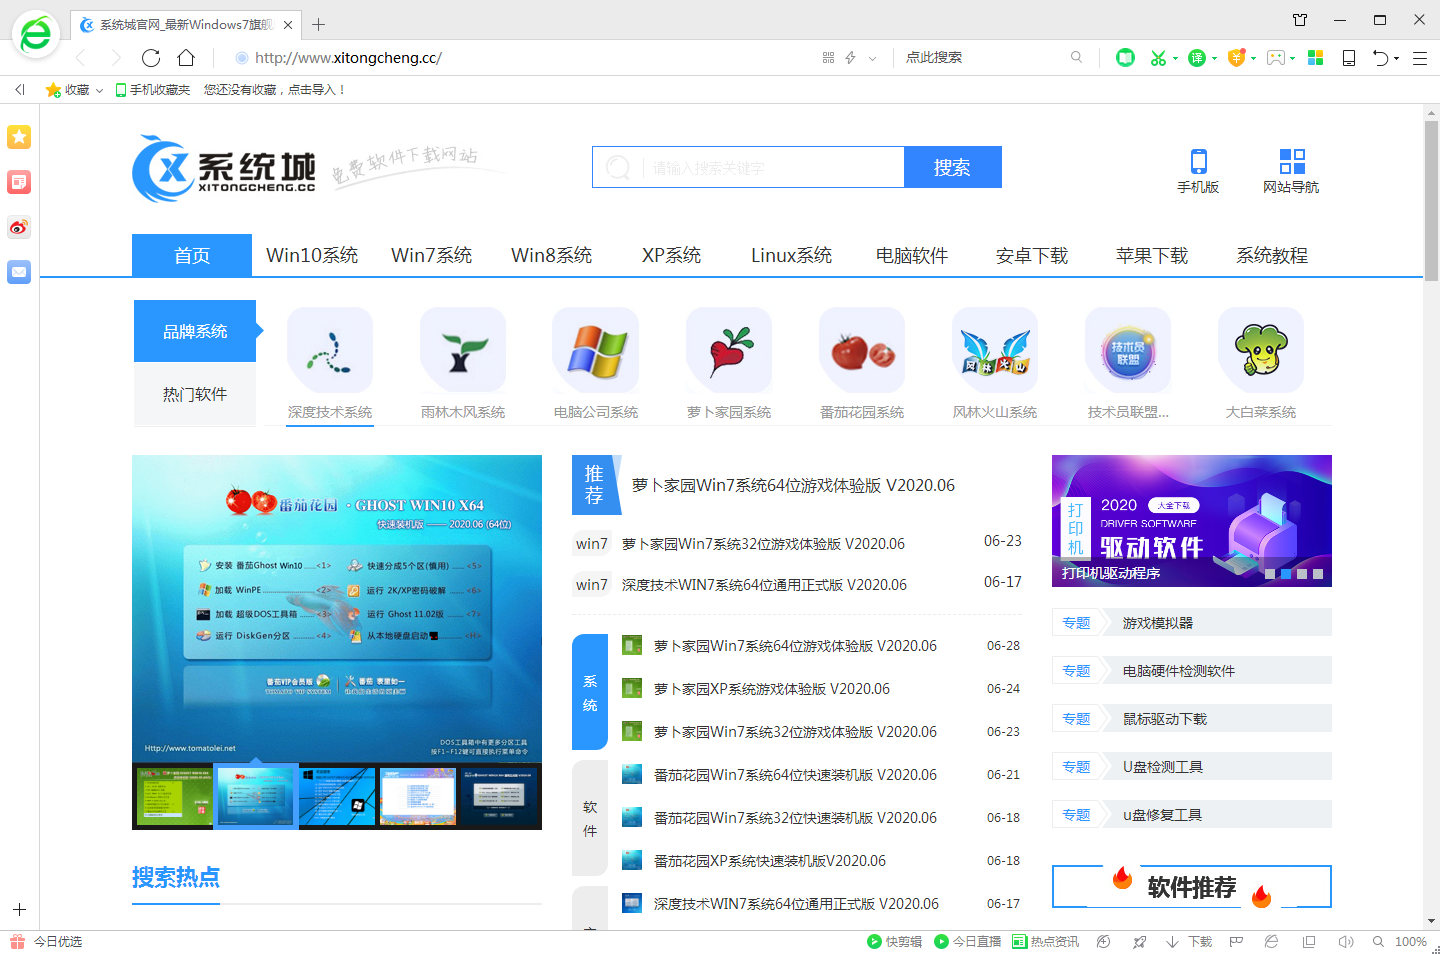Click the undo closed tab icon
Viewport: 1440px width, 954px height.
[1380, 58]
